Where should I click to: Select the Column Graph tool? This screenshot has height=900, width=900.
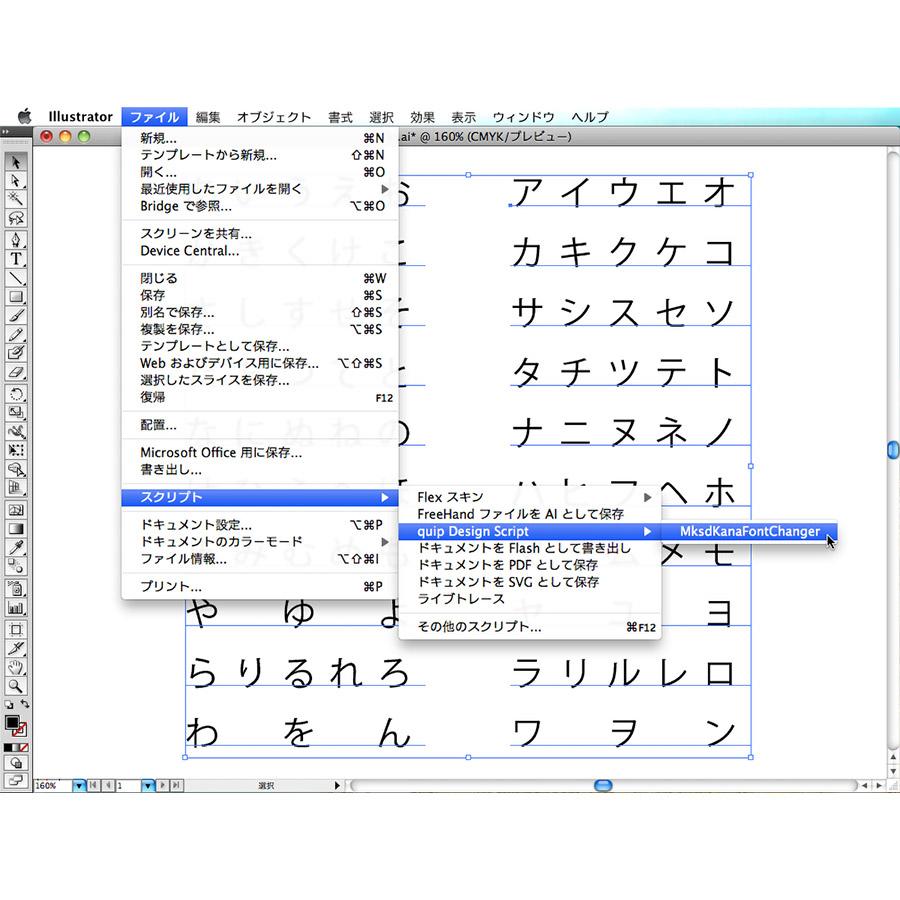[x=16, y=607]
